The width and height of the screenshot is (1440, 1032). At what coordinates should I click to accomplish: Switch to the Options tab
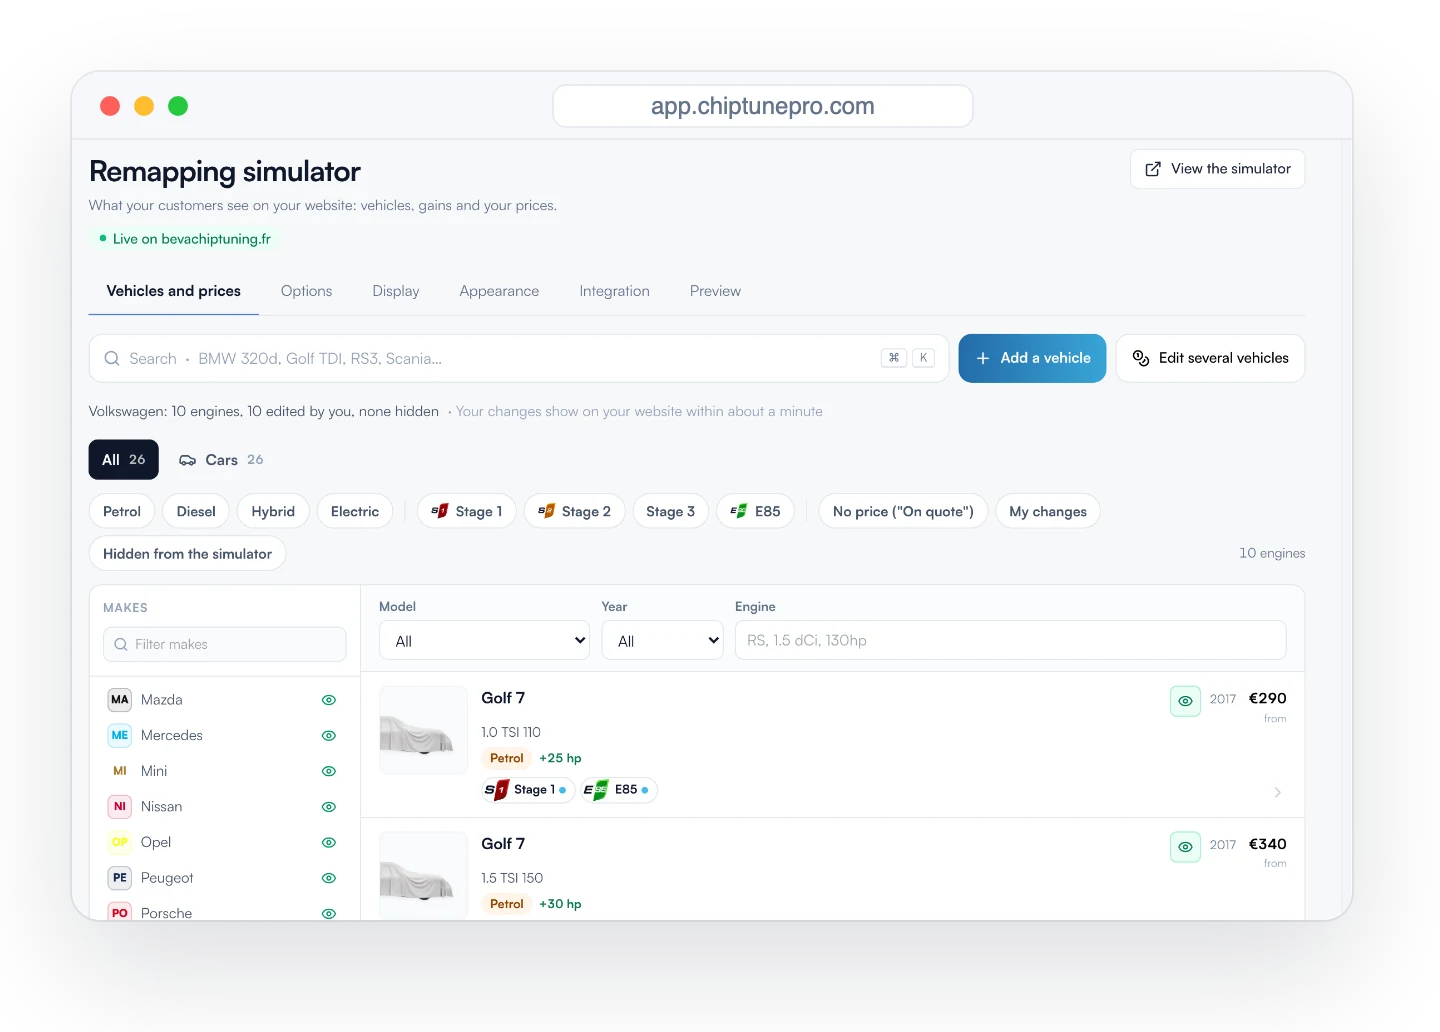(306, 291)
